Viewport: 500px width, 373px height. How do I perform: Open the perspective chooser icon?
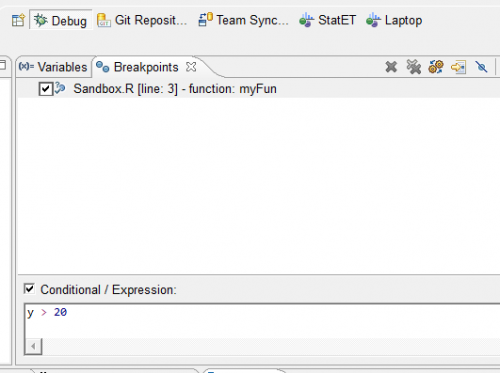tap(18, 20)
